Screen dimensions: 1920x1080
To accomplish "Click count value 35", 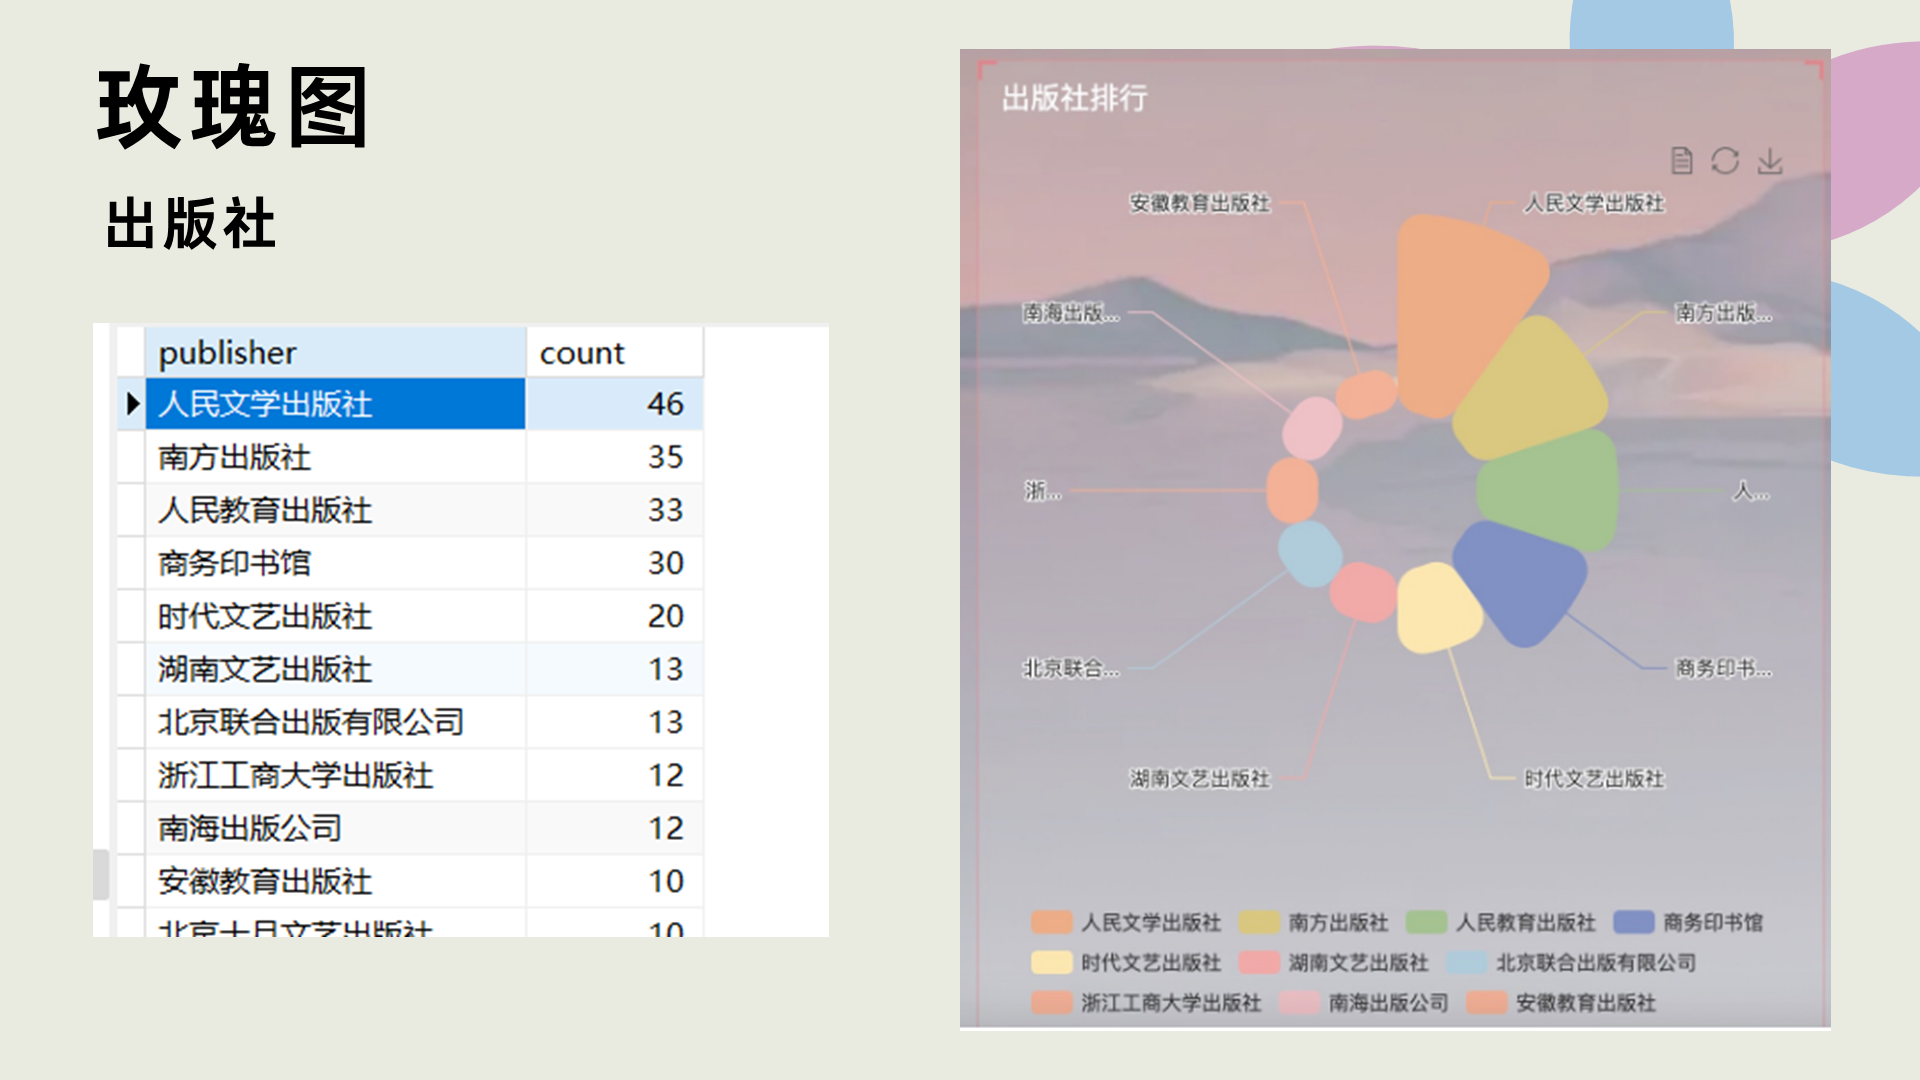I will pyautogui.click(x=665, y=457).
